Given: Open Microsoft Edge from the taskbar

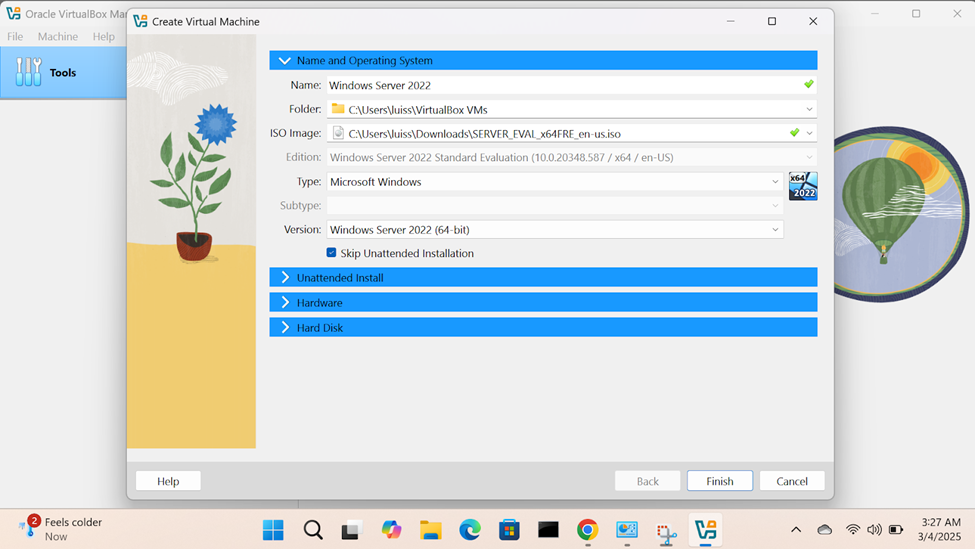Looking at the screenshot, I should [469, 530].
